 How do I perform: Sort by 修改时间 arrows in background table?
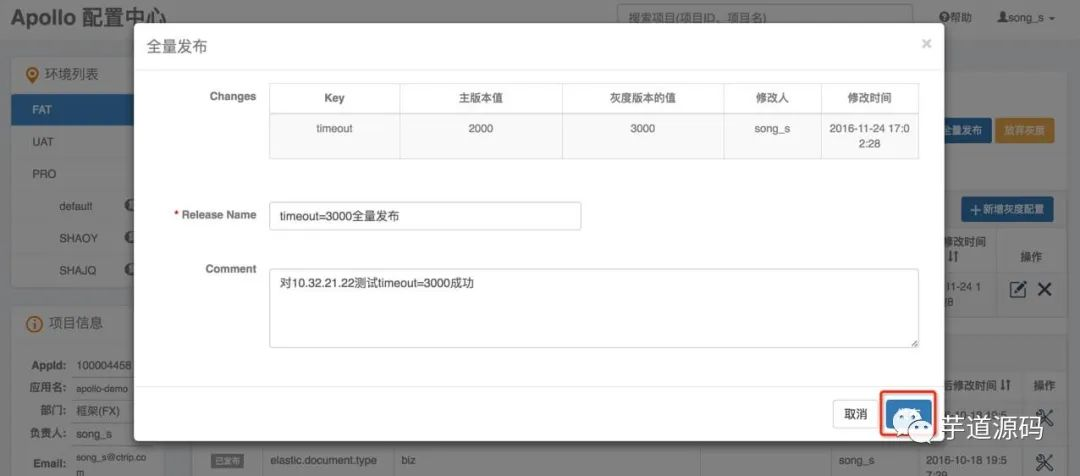953,256
